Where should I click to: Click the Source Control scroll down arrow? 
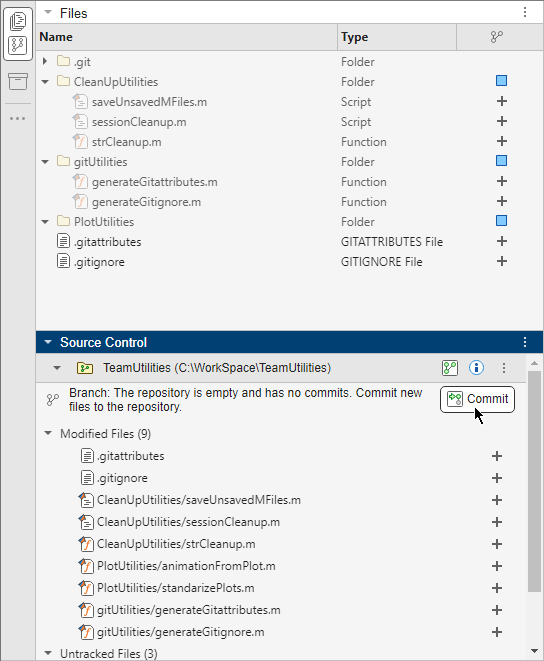[534, 651]
